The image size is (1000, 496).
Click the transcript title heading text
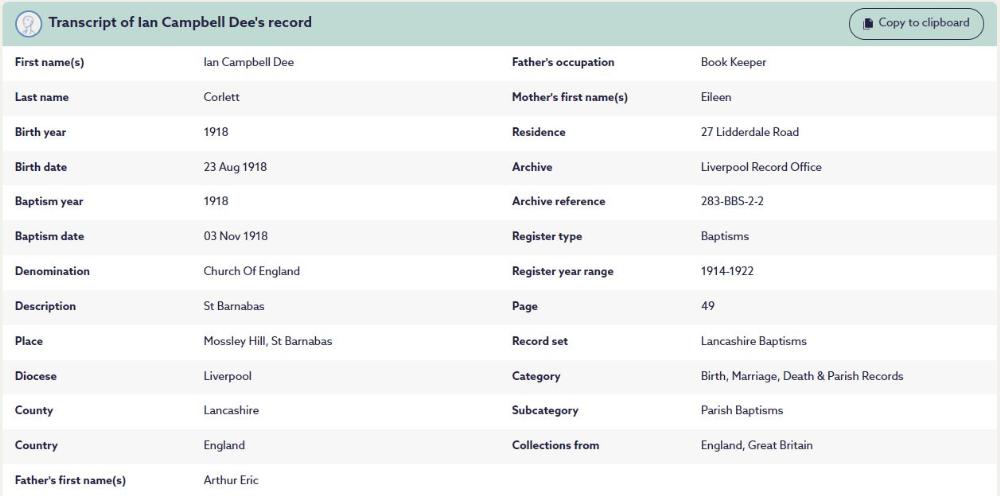pyautogui.click(x=180, y=22)
